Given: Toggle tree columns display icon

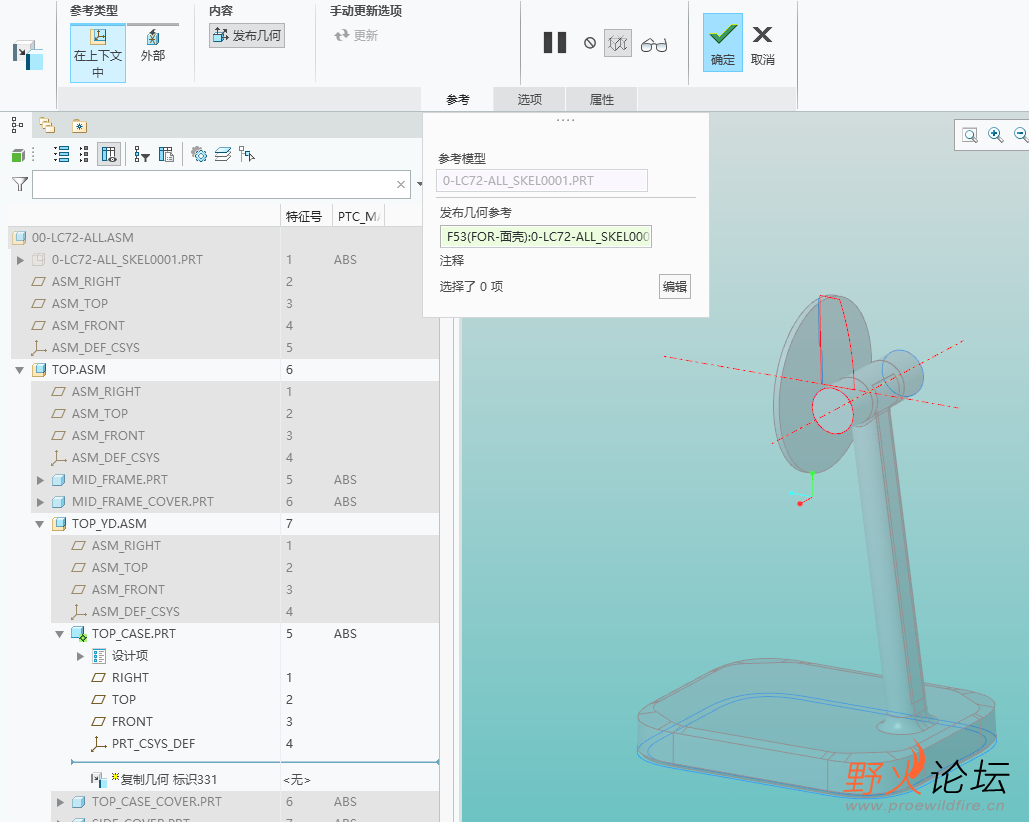Looking at the screenshot, I should click(109, 154).
